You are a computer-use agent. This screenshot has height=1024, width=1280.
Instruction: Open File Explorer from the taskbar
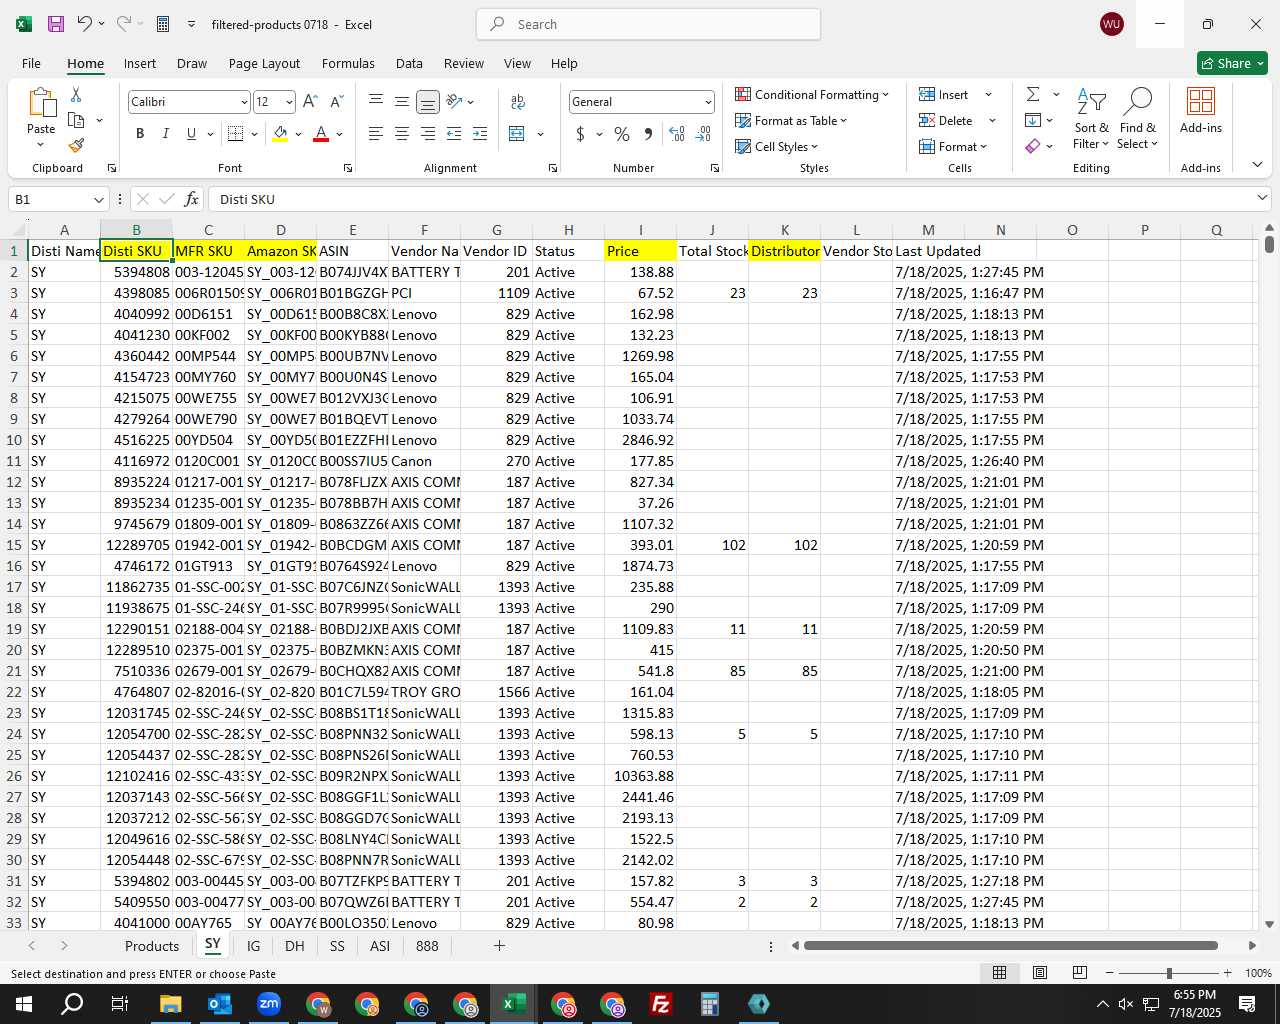(170, 1004)
